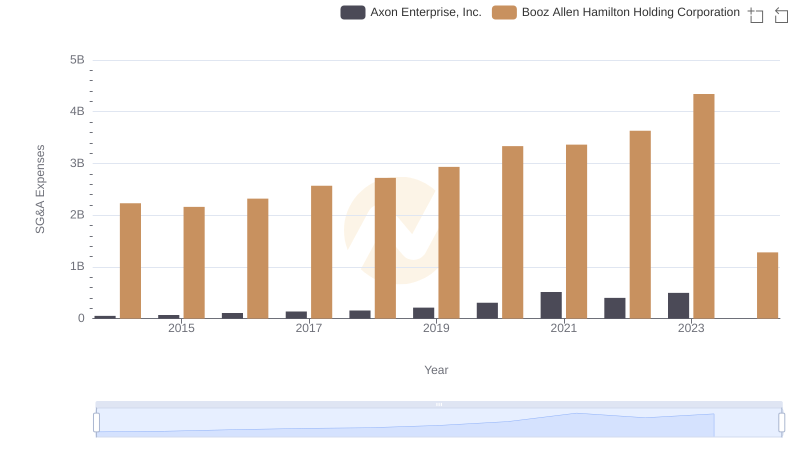This screenshot has height=461, width=800.
Task: Toggle the Booz Allen Hamilton legend swatch
Action: 504,12
